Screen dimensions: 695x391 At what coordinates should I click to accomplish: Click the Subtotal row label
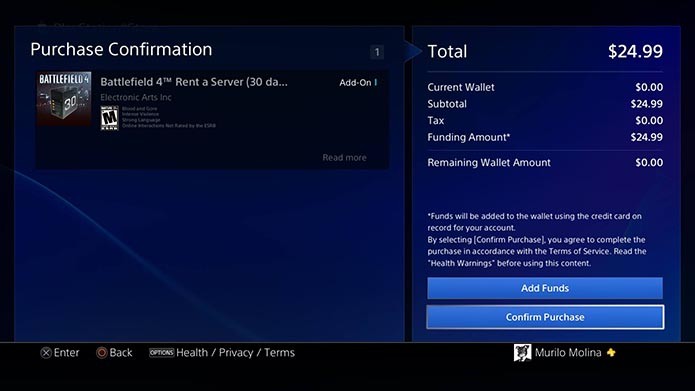[447, 104]
